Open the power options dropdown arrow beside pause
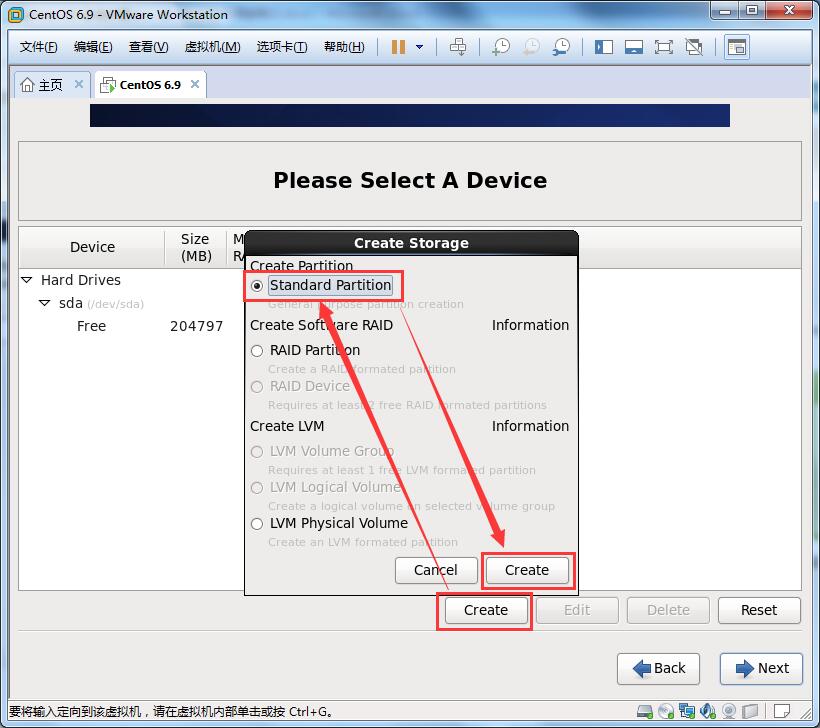 click(x=419, y=47)
